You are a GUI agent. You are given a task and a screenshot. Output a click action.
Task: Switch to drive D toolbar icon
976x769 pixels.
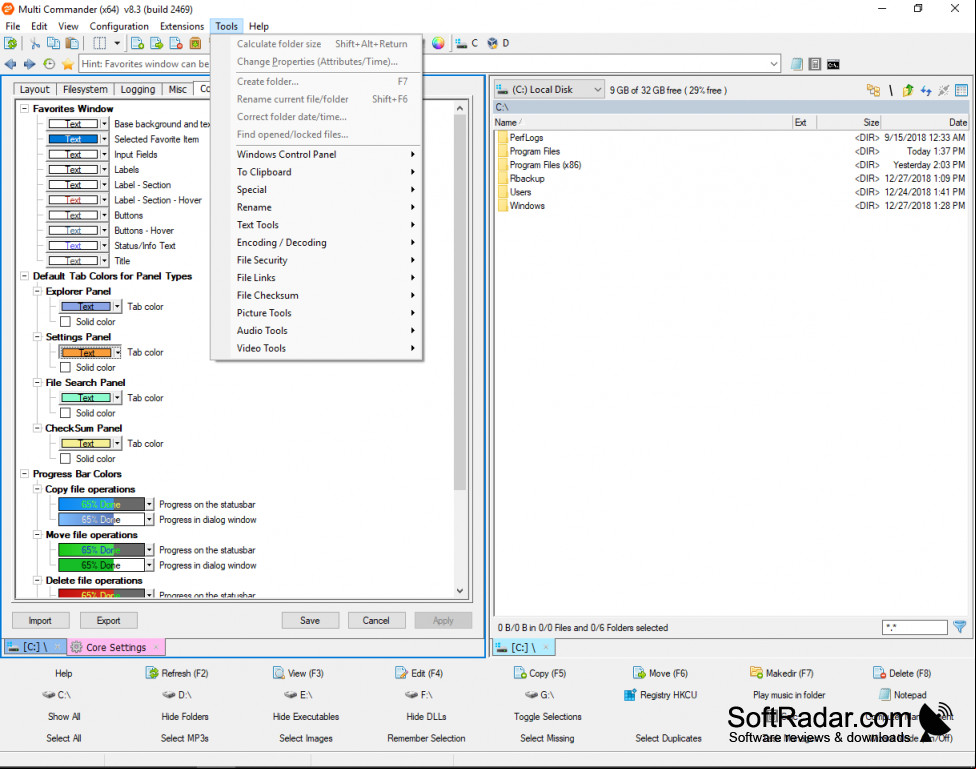tap(498, 43)
